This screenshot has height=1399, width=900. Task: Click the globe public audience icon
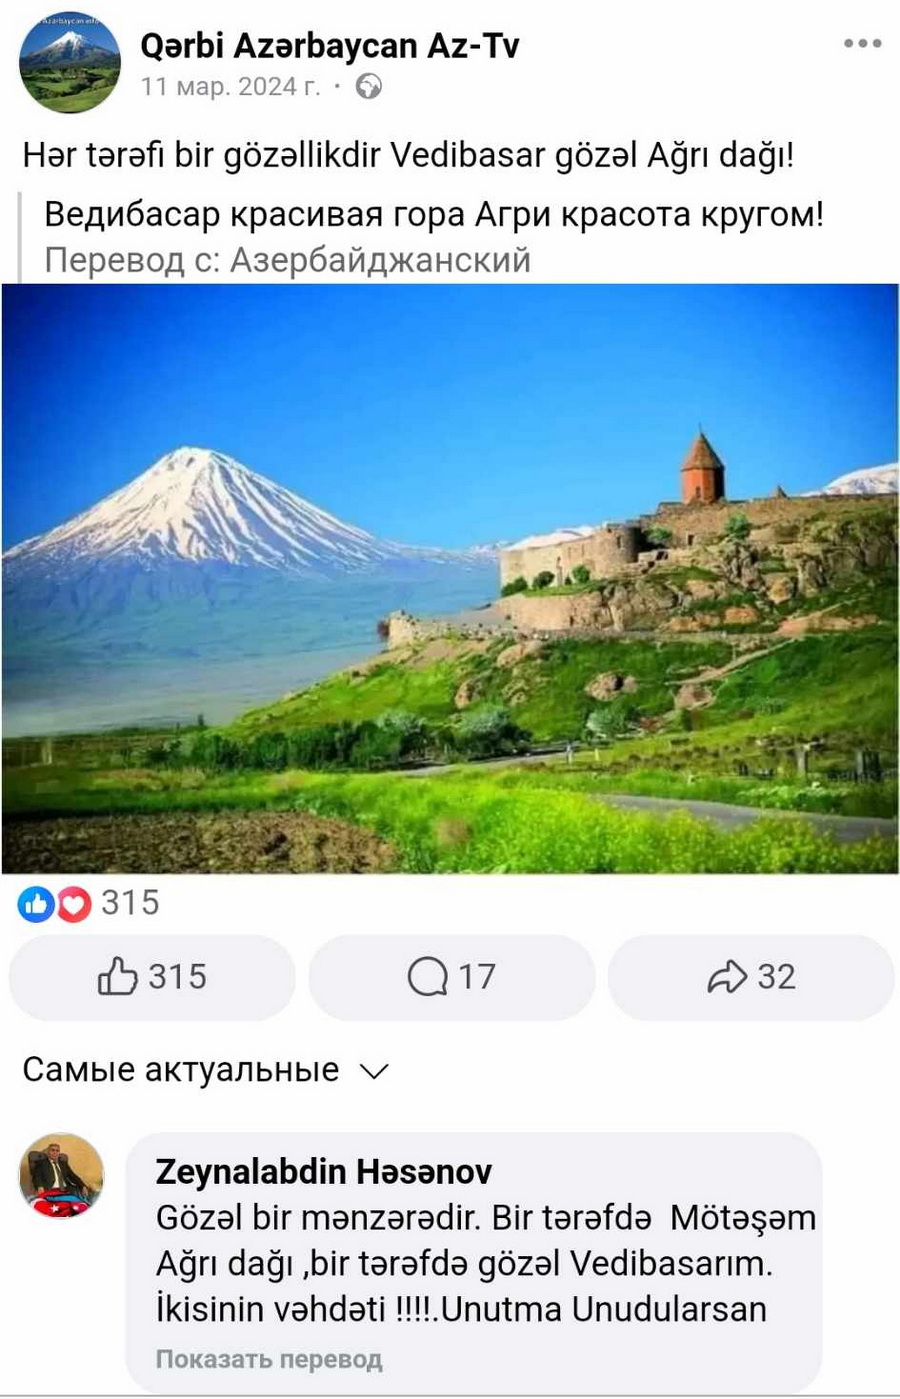[369, 87]
